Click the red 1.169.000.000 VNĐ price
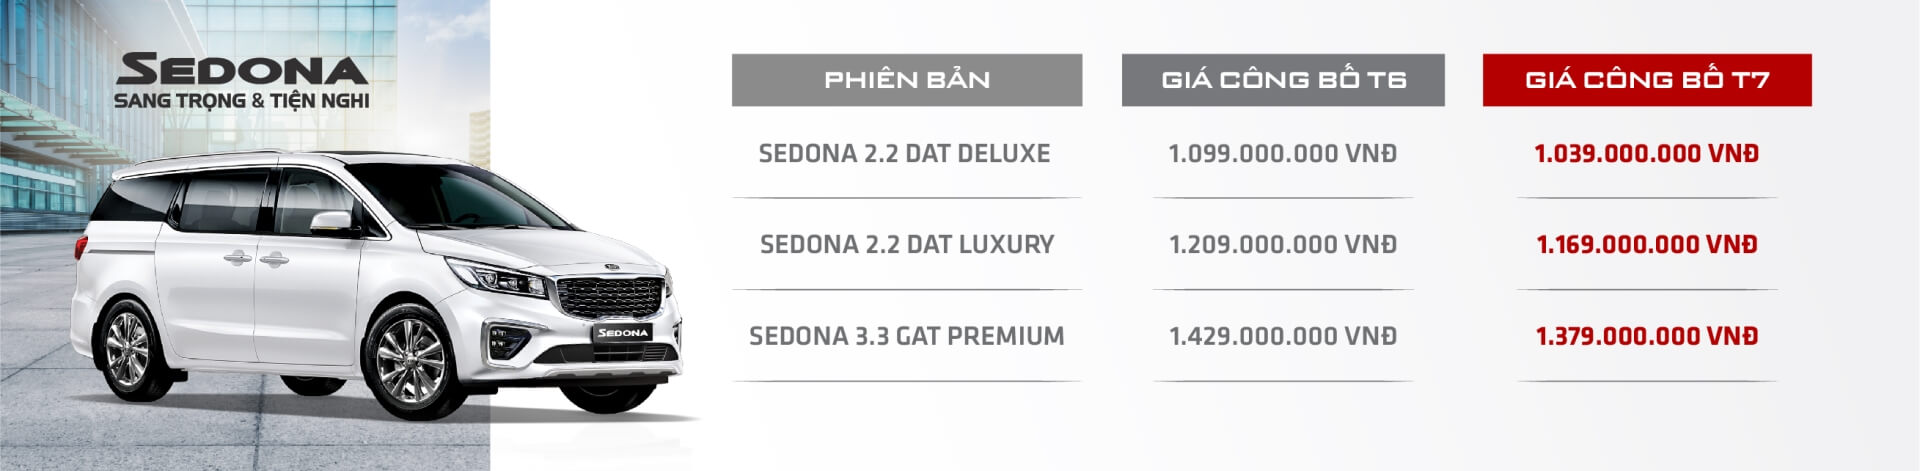Image resolution: width=1920 pixels, height=471 pixels. point(1646,245)
